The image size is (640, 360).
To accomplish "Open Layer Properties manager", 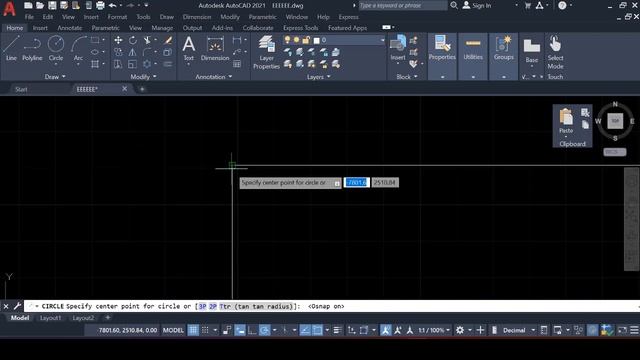I will (267, 52).
